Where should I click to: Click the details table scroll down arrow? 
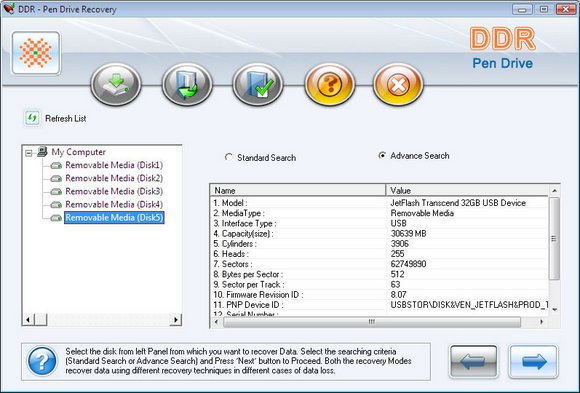(x=554, y=310)
